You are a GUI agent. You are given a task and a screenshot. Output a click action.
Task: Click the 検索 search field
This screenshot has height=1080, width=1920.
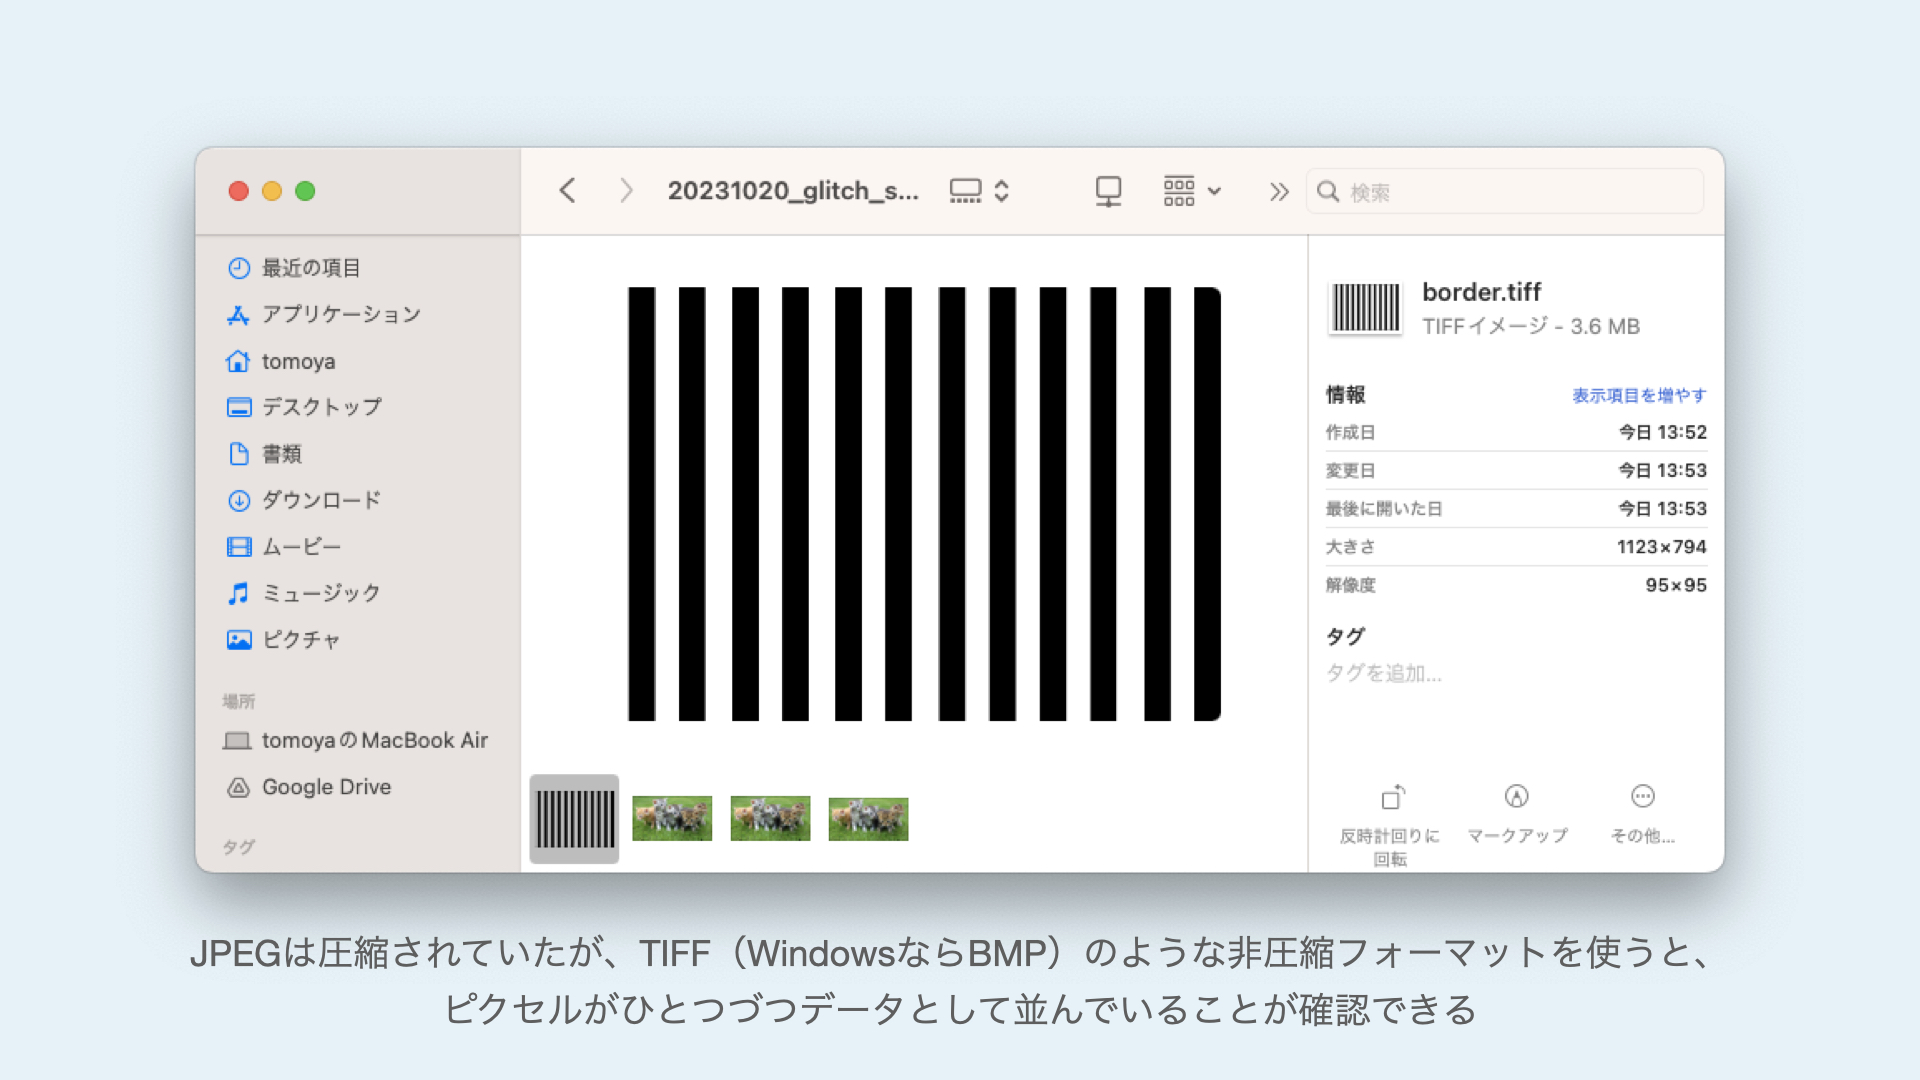pos(1505,192)
